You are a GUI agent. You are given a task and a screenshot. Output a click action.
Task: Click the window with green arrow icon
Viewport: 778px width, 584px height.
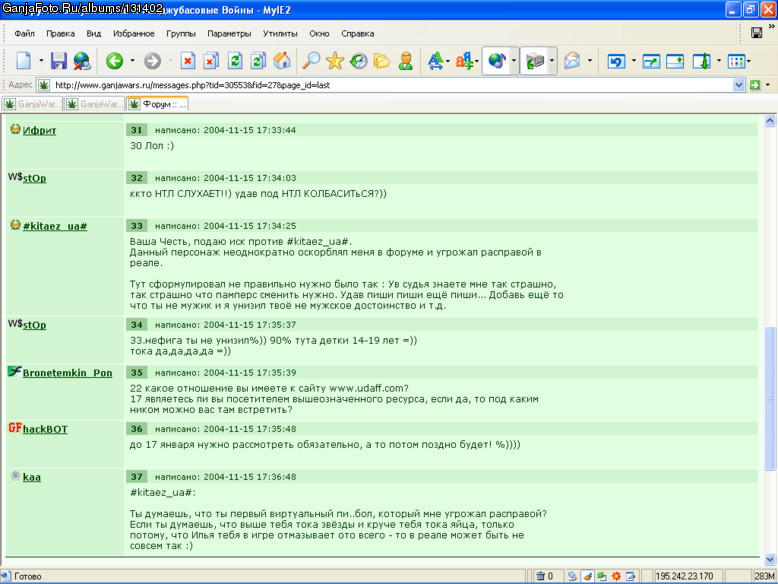[651, 61]
